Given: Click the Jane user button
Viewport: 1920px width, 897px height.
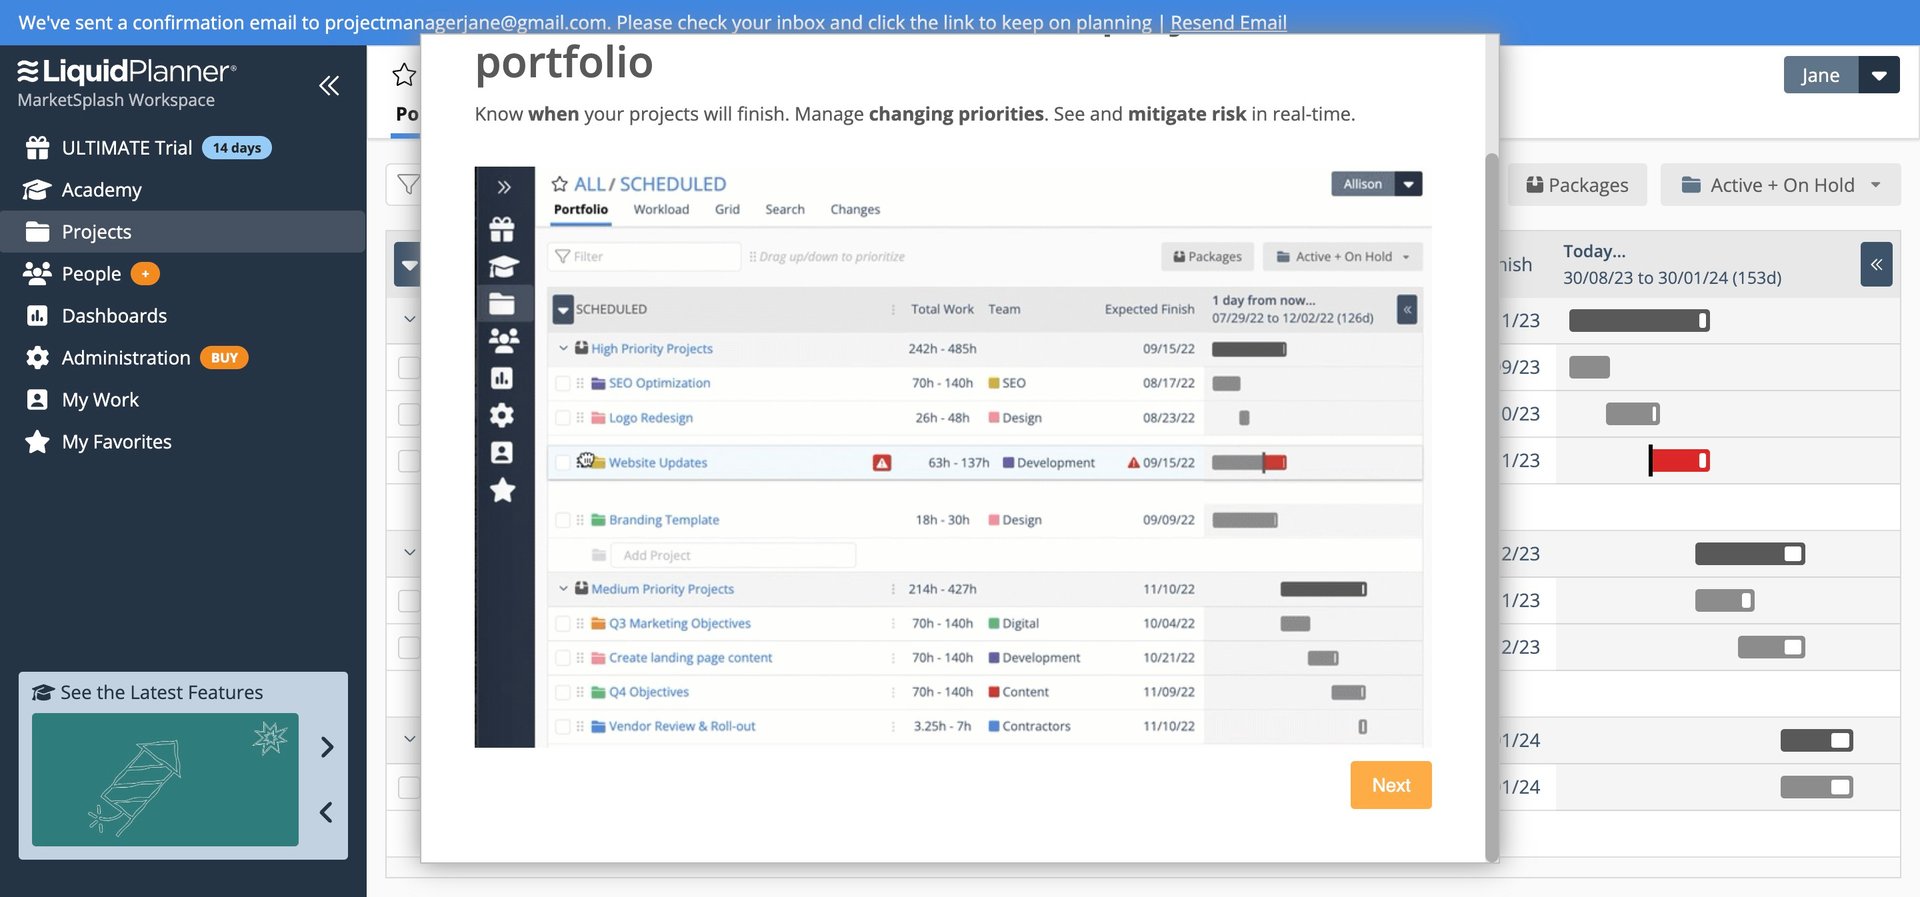Looking at the screenshot, I should click(x=1820, y=75).
